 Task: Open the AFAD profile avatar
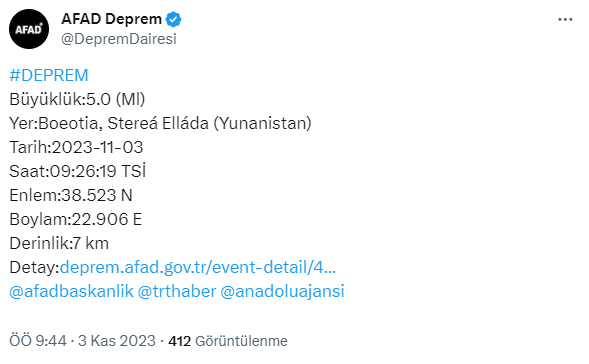tap(29, 29)
